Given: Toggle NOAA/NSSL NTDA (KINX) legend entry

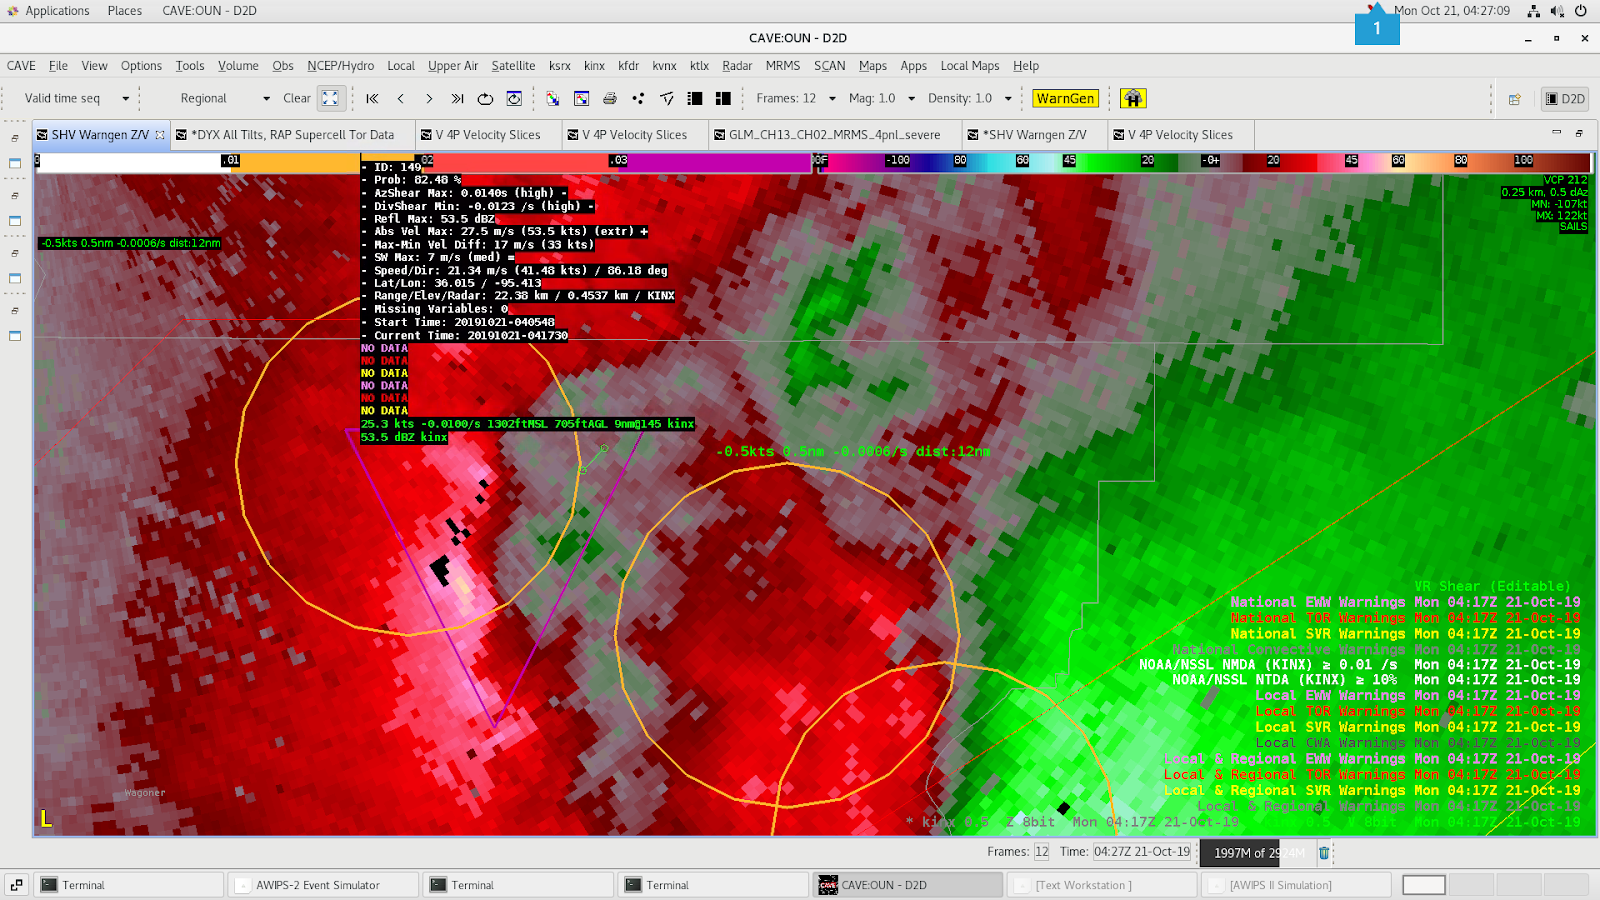Looking at the screenshot, I should click(1376, 680).
